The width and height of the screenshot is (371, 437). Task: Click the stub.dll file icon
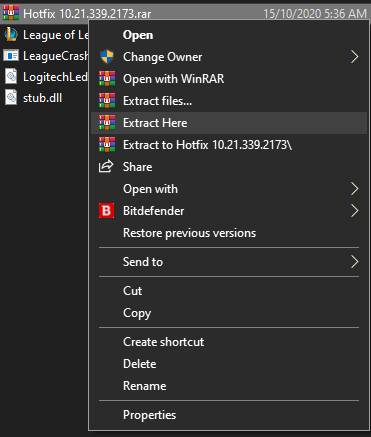click(x=11, y=98)
